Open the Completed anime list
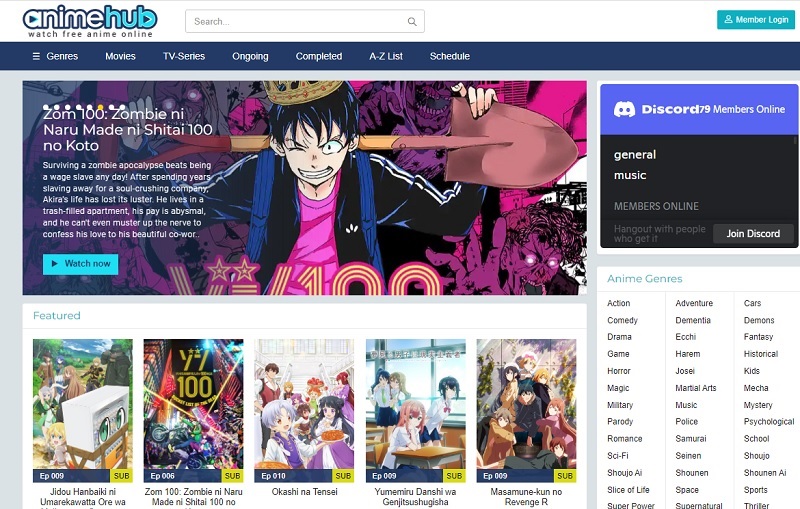This screenshot has height=509, width=800. 319,56
